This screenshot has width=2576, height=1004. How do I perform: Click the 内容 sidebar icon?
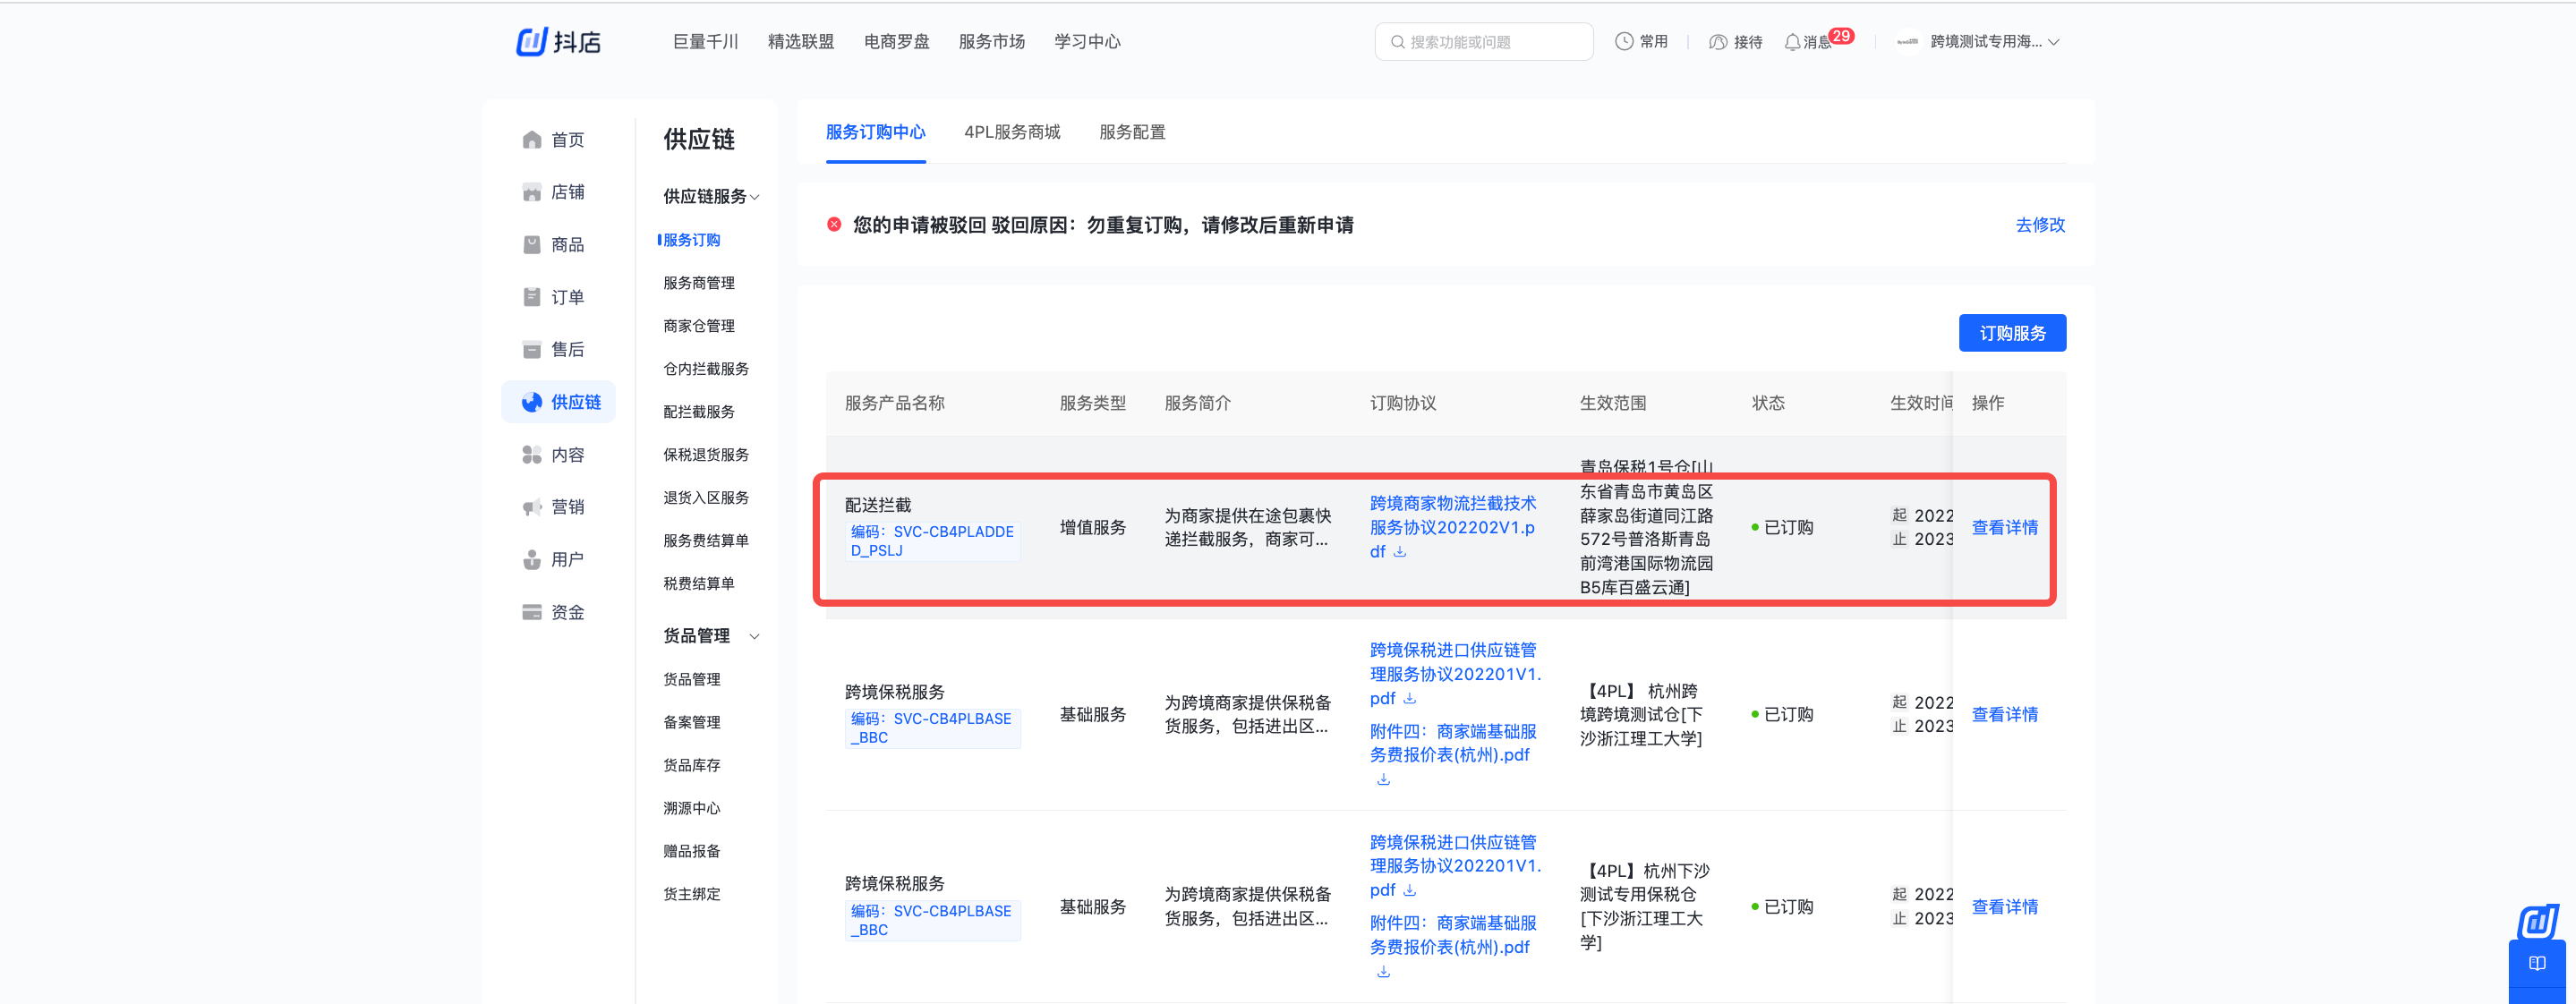532,455
